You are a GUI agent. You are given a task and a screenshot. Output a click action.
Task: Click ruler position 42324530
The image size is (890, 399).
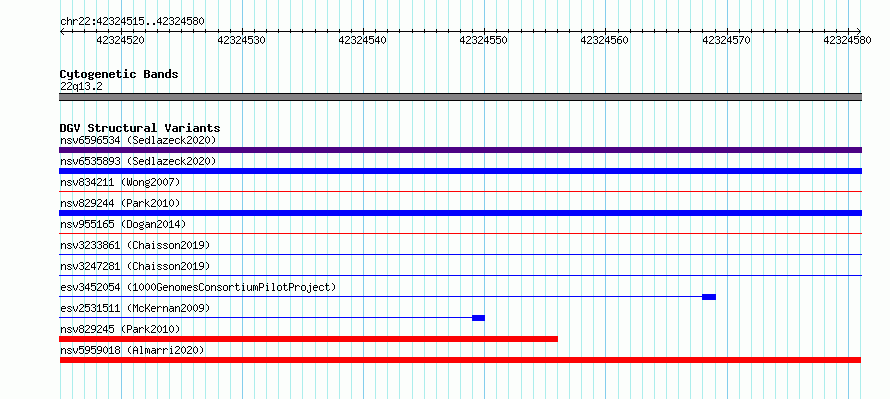point(242,40)
